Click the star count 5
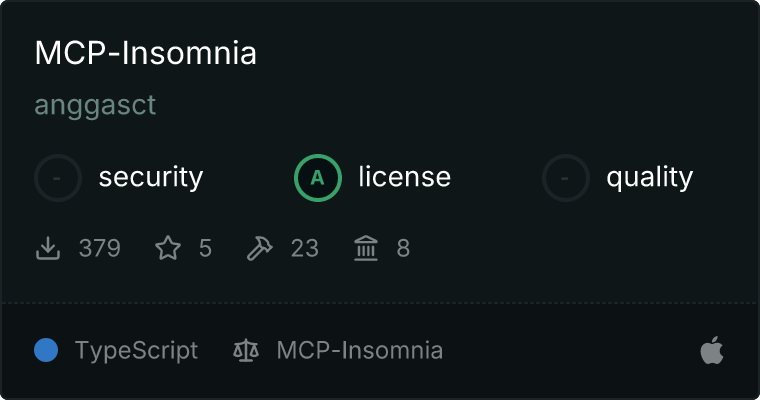This screenshot has height=400, width=760. (x=205, y=248)
